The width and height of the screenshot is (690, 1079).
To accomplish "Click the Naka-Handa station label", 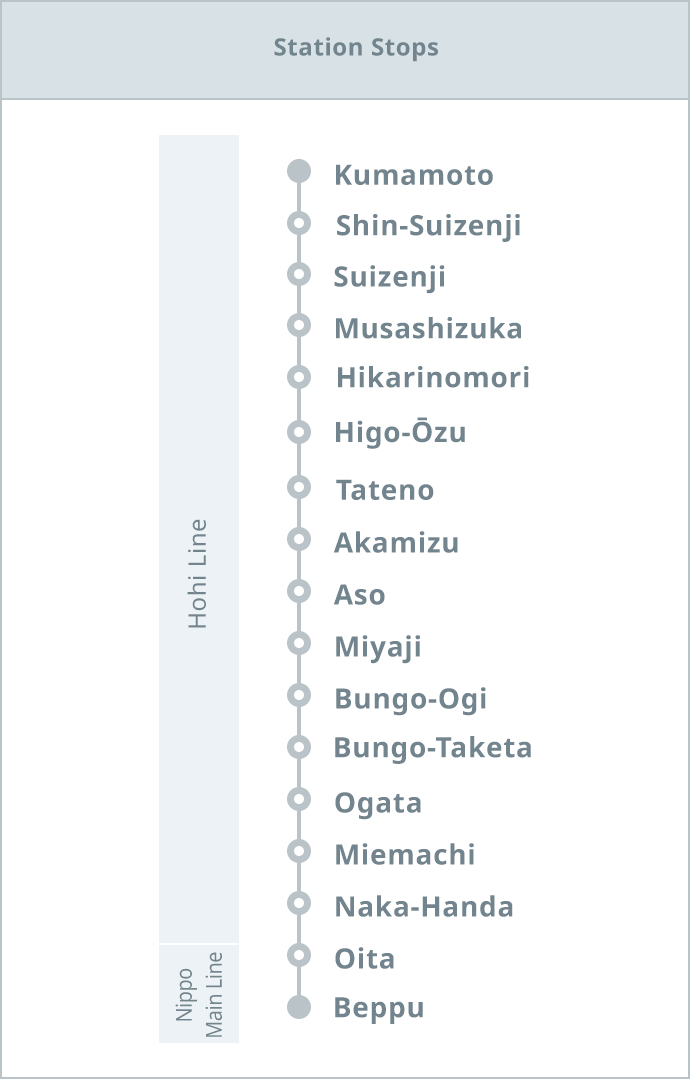I will pos(424,906).
